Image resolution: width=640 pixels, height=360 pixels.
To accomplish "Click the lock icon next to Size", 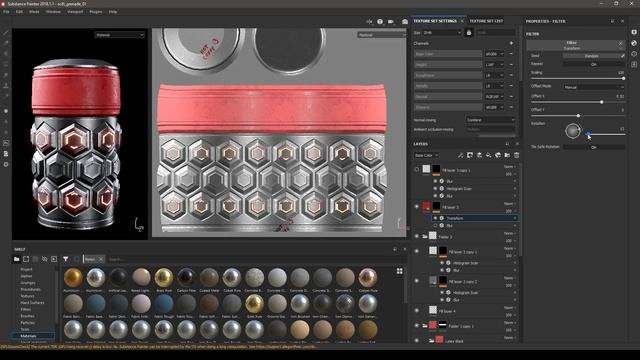I will (x=469, y=33).
